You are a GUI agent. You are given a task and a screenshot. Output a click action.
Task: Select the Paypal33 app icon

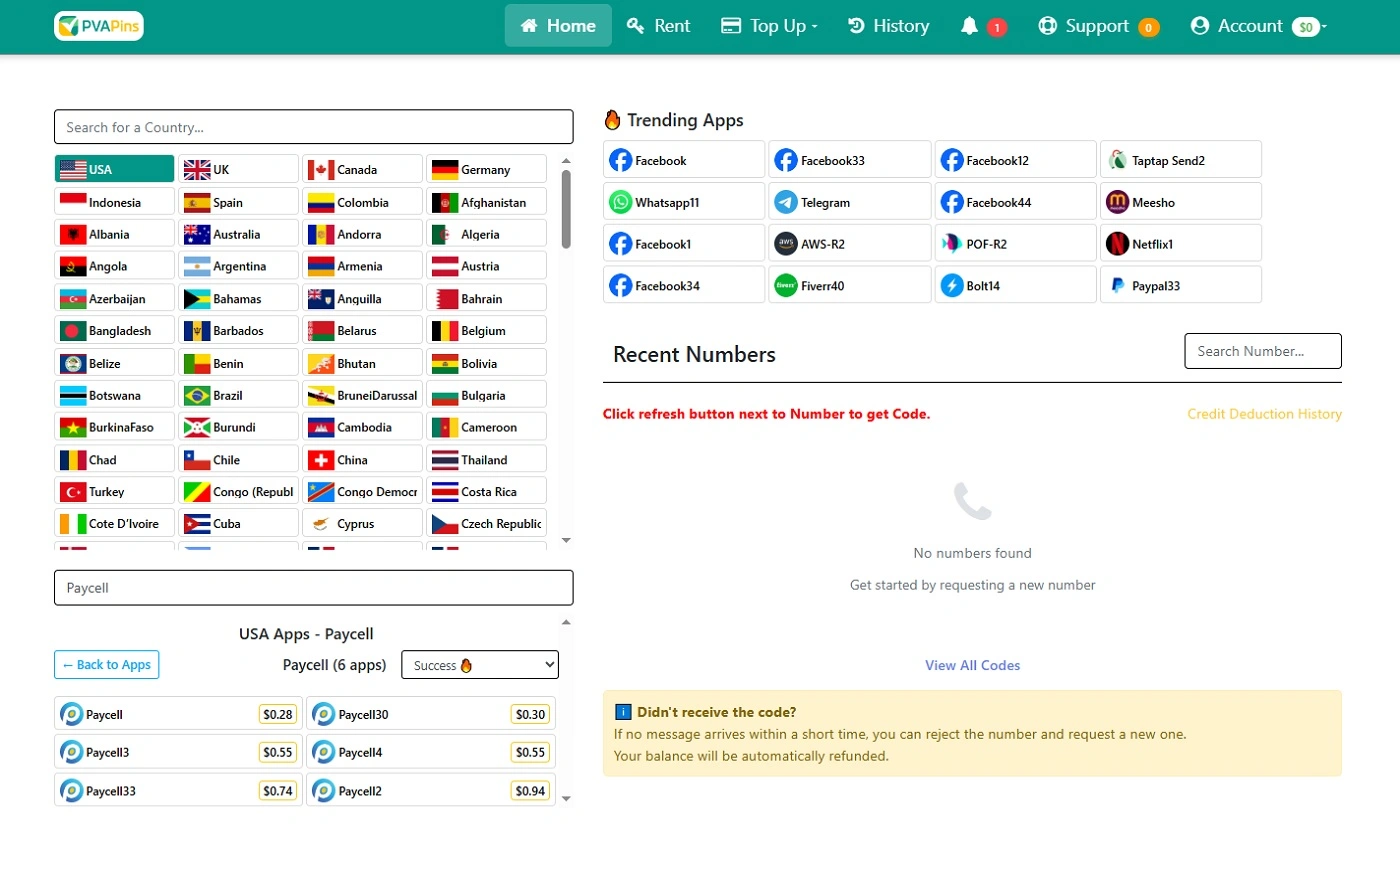tap(1117, 286)
